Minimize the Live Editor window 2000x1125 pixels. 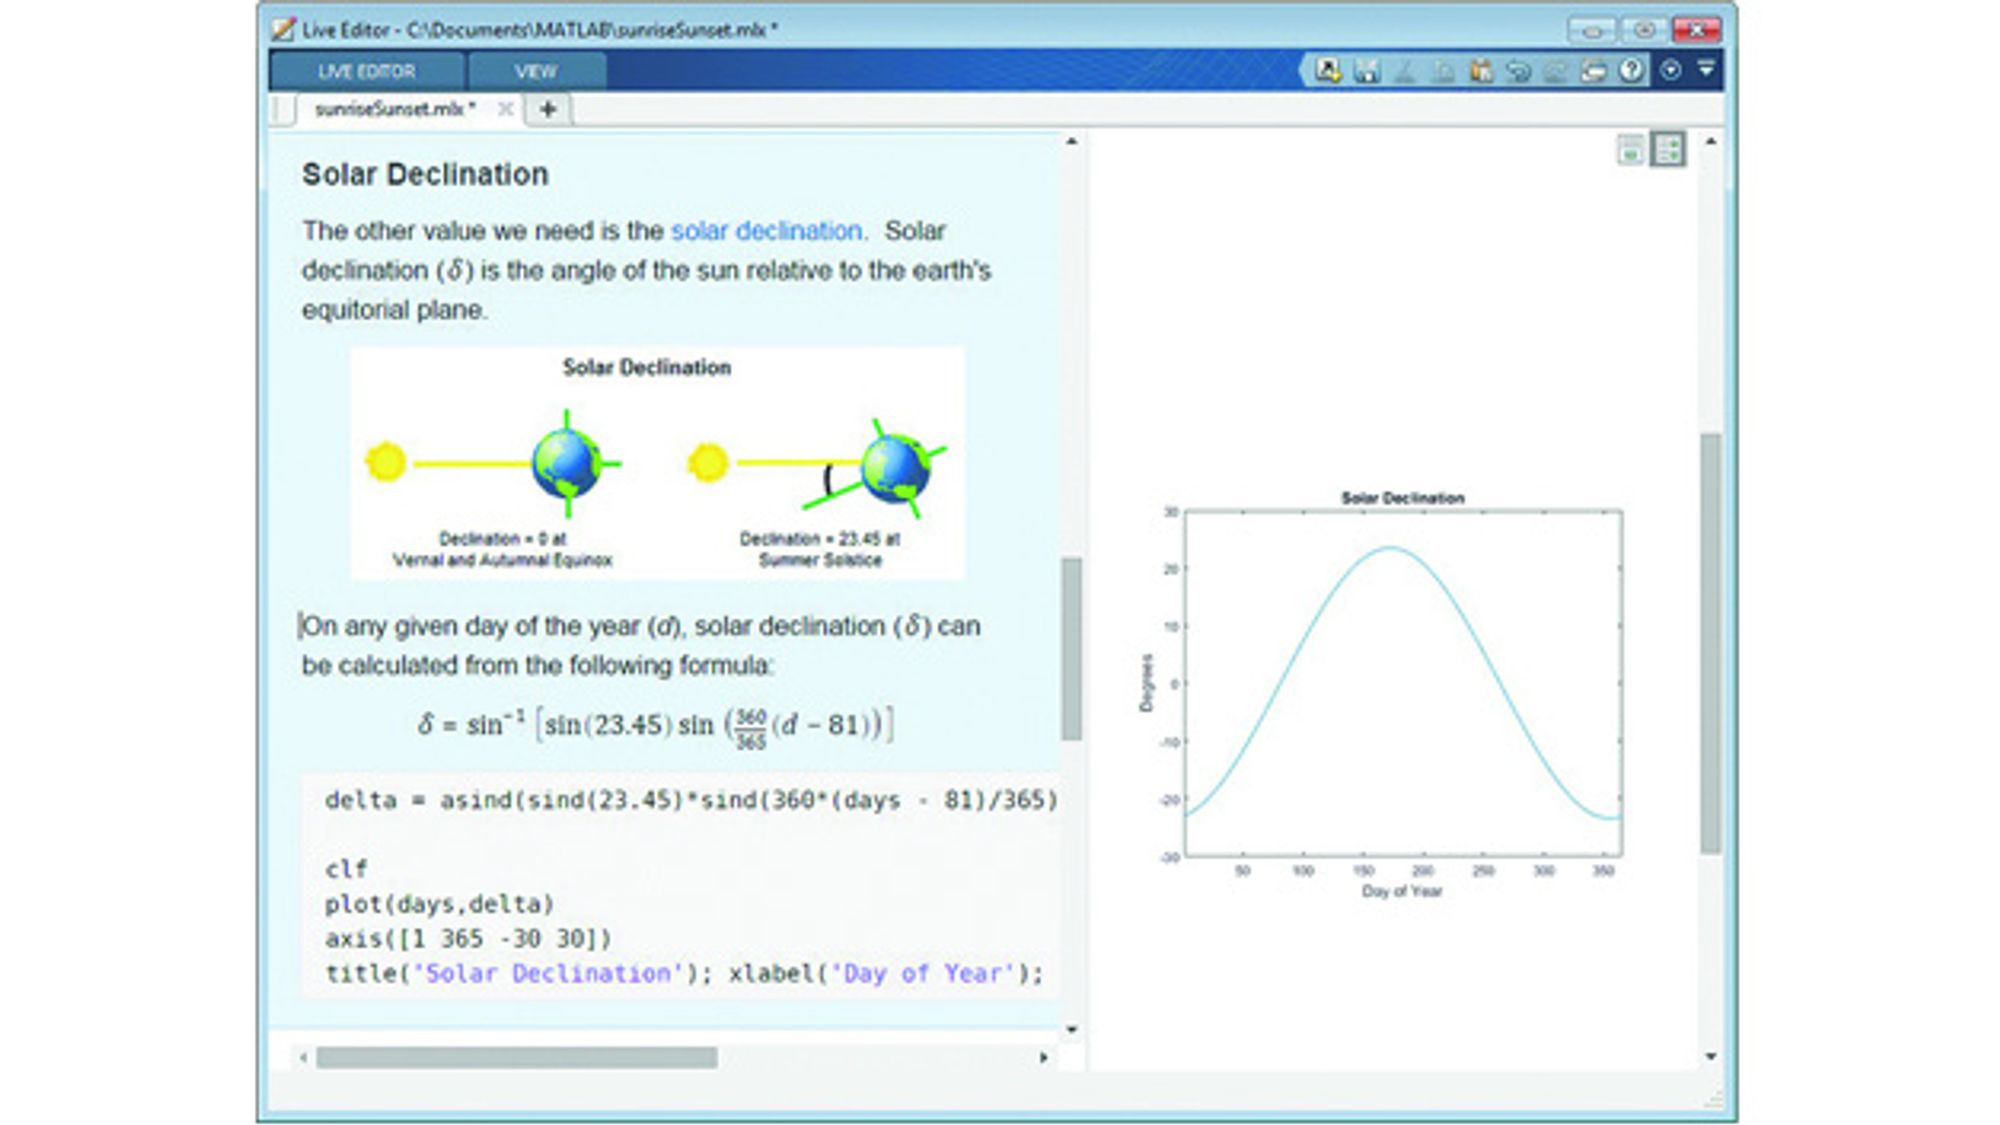[x=1591, y=30]
